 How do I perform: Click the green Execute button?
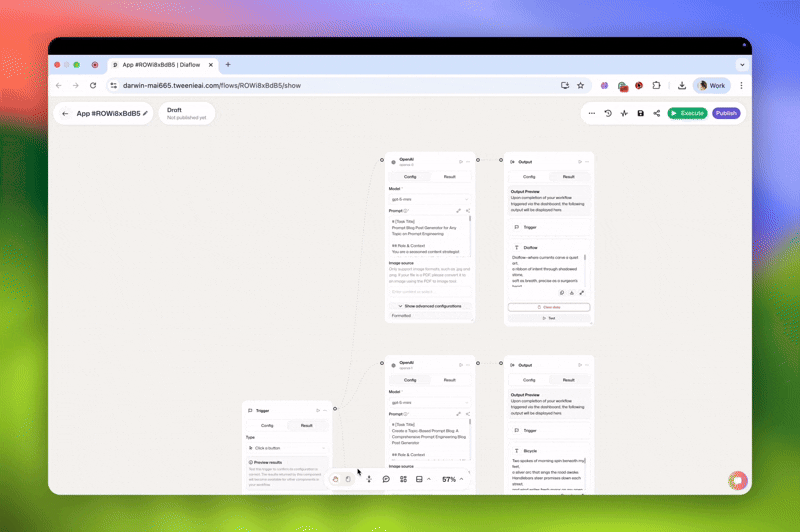(x=687, y=113)
